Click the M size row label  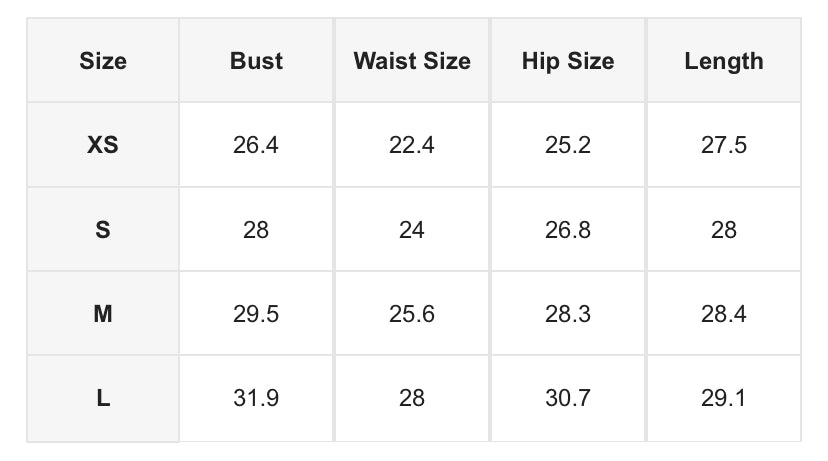pyautogui.click(x=103, y=314)
